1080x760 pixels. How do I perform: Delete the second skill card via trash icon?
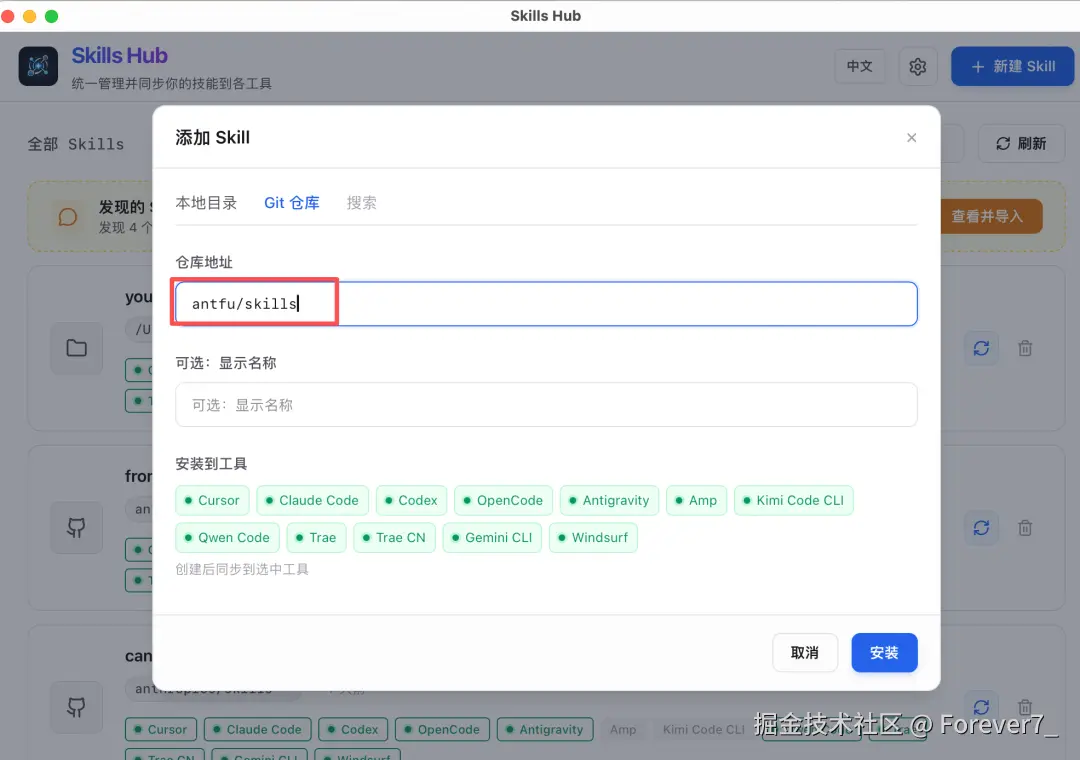pyautogui.click(x=1025, y=528)
